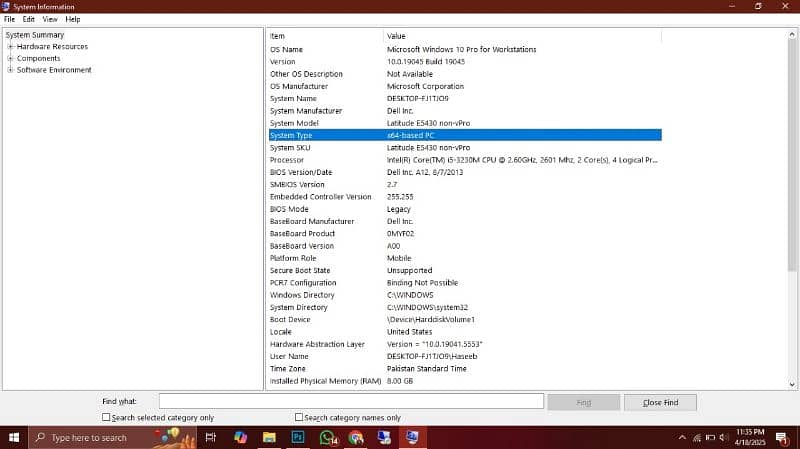Select the Embedded Controller Version row

click(465, 197)
